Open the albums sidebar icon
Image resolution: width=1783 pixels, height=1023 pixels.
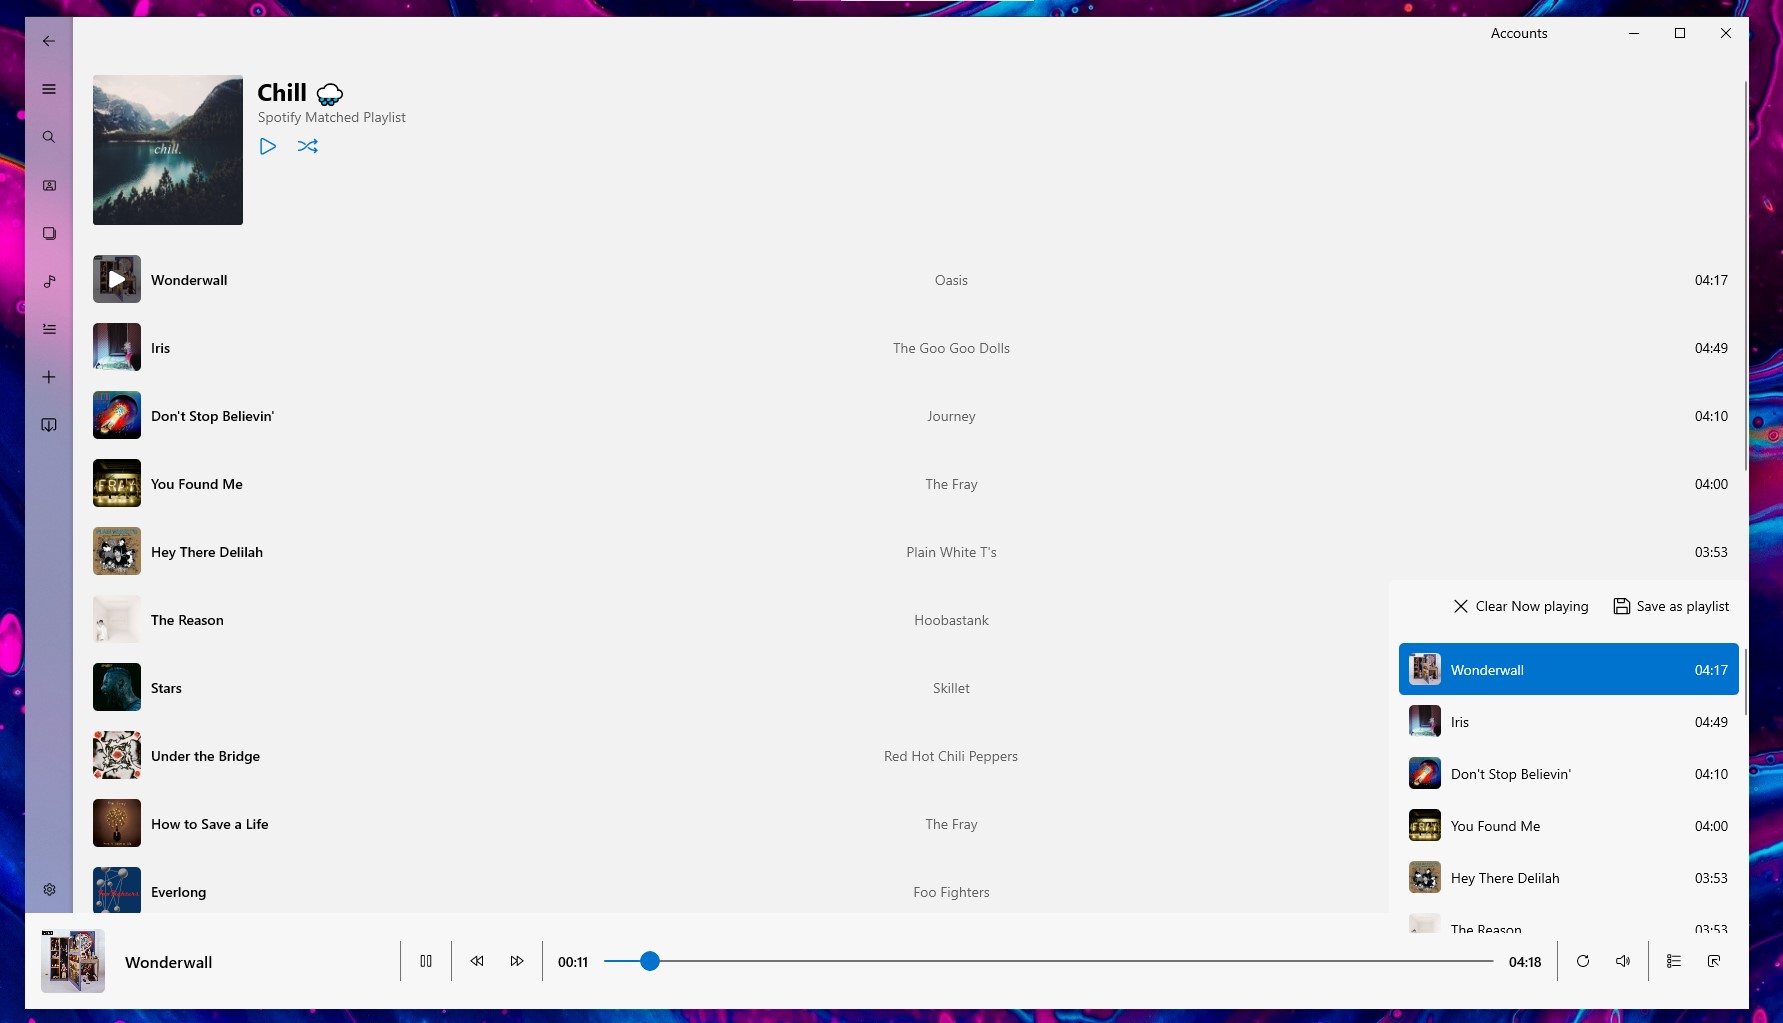click(49, 233)
